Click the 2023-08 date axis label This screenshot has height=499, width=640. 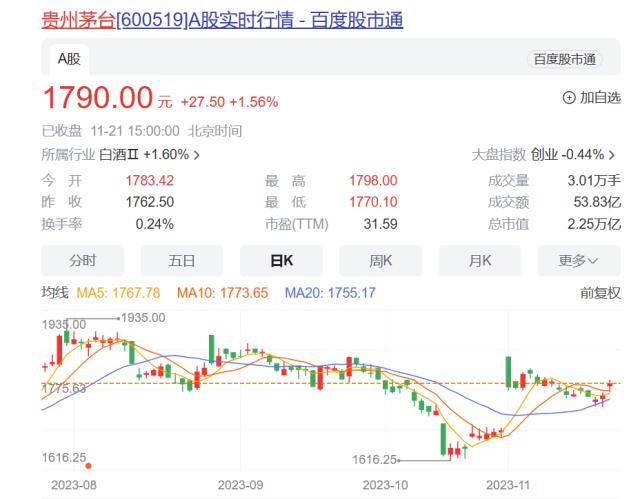pyautogui.click(x=74, y=485)
